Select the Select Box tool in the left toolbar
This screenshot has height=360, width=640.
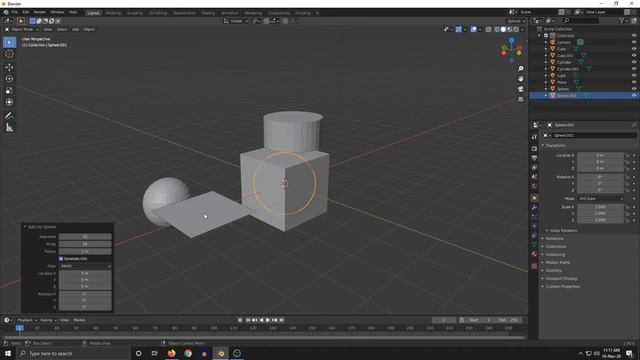pos(9,42)
